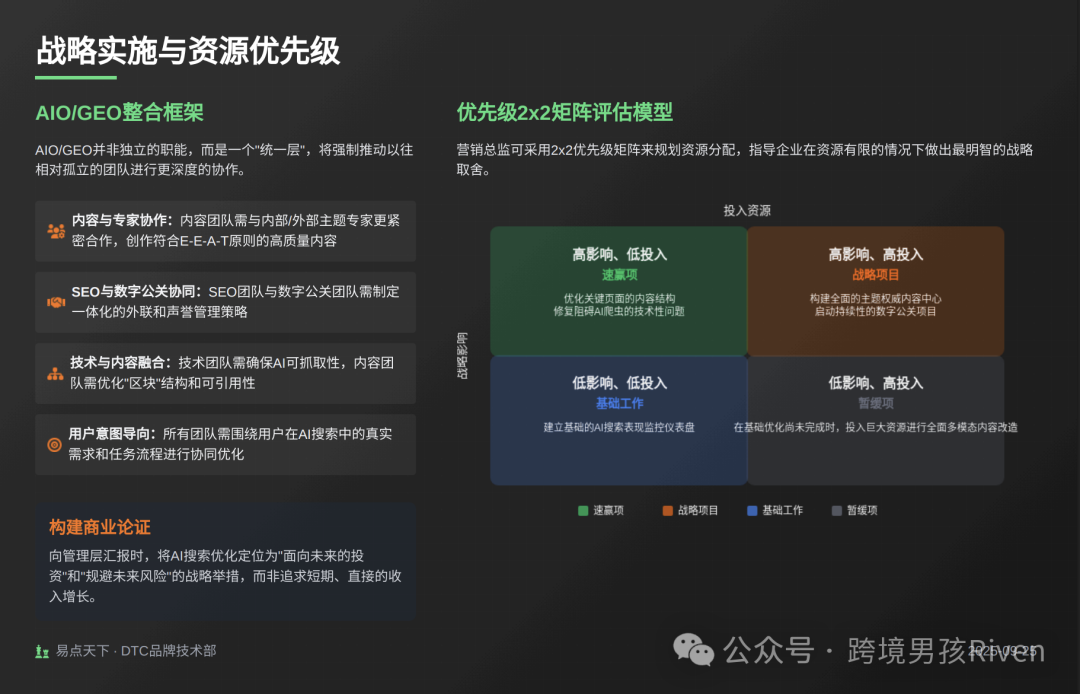The image size is (1080, 694).
Task: Click the handshake icon beside SEO与数字公关协同
Action: [56, 302]
